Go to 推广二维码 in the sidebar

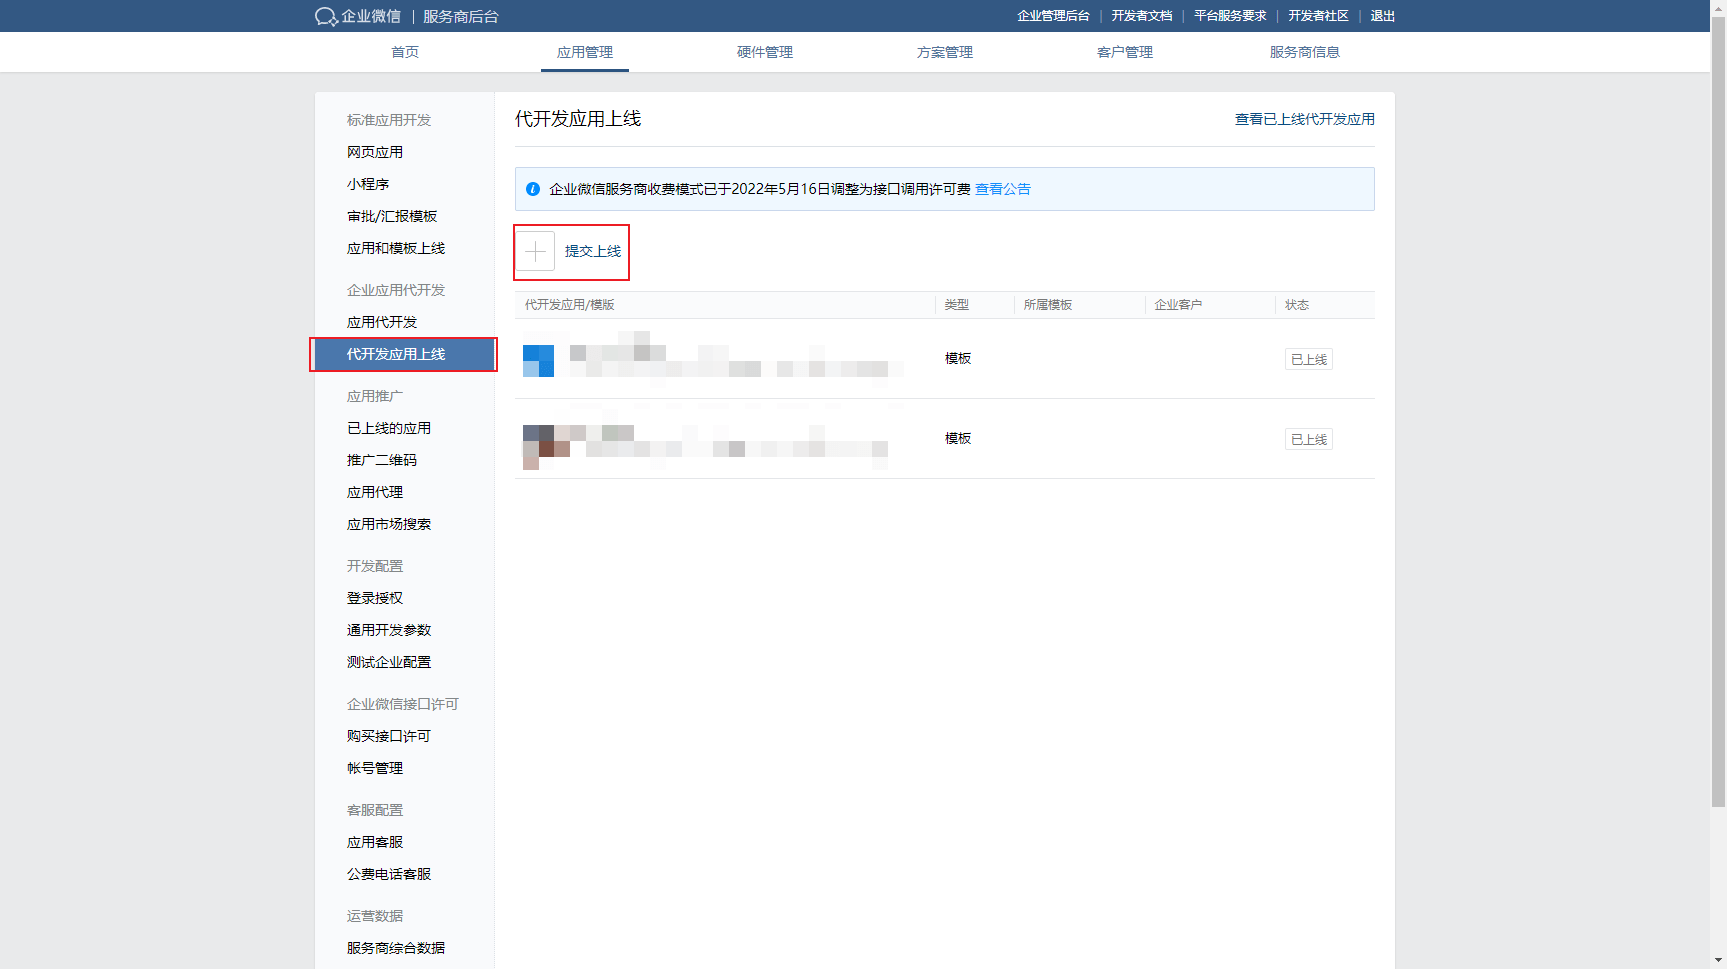(x=382, y=460)
